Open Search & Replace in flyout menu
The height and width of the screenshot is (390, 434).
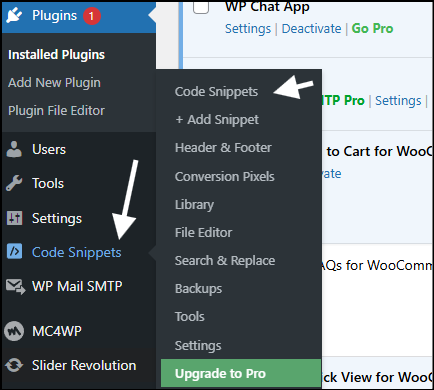click(x=225, y=260)
